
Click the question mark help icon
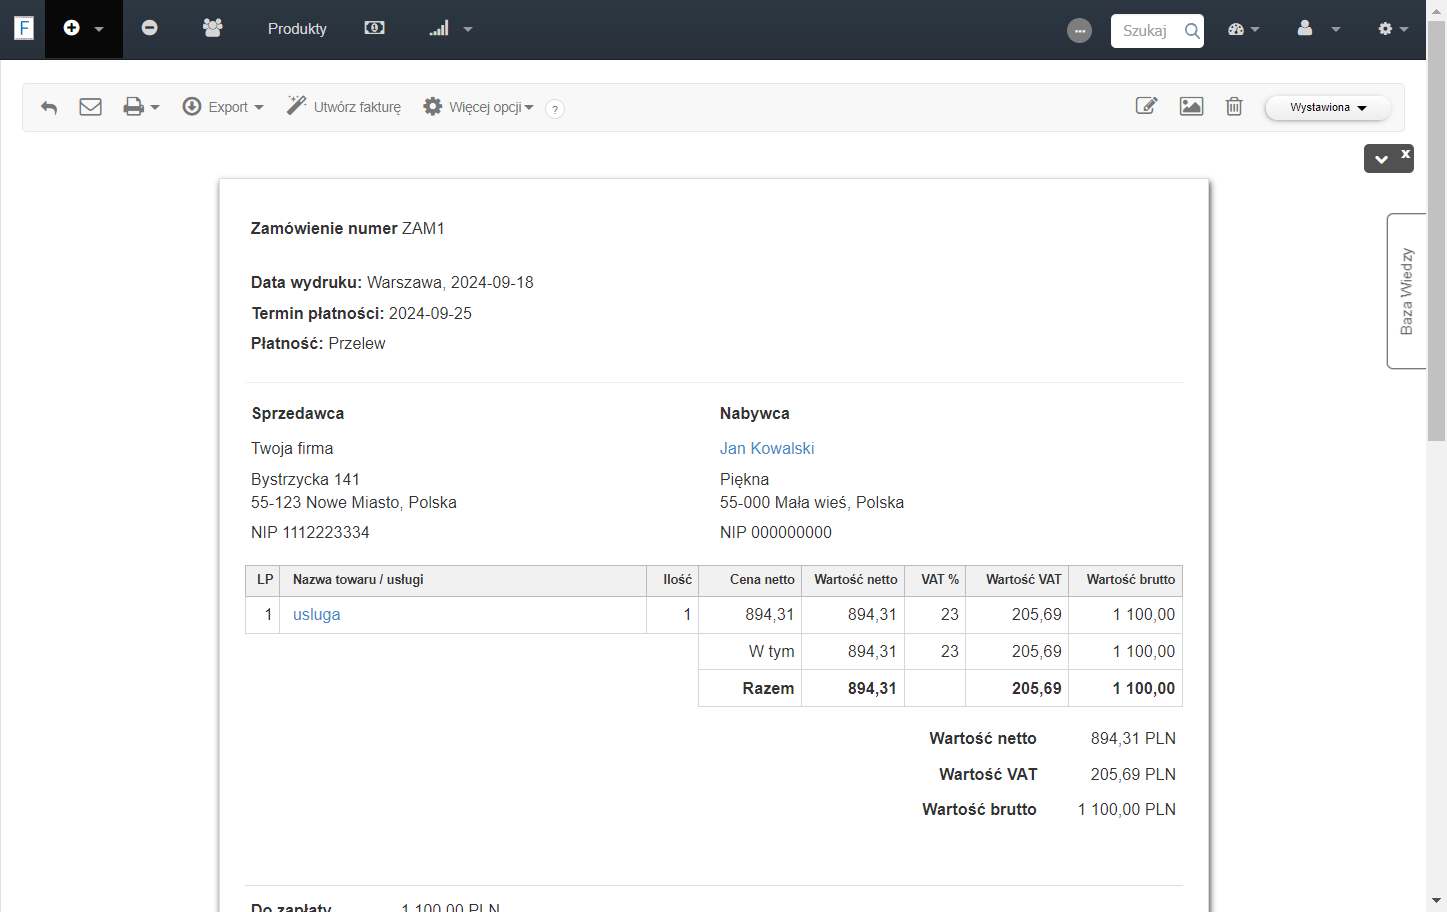pyautogui.click(x=555, y=109)
